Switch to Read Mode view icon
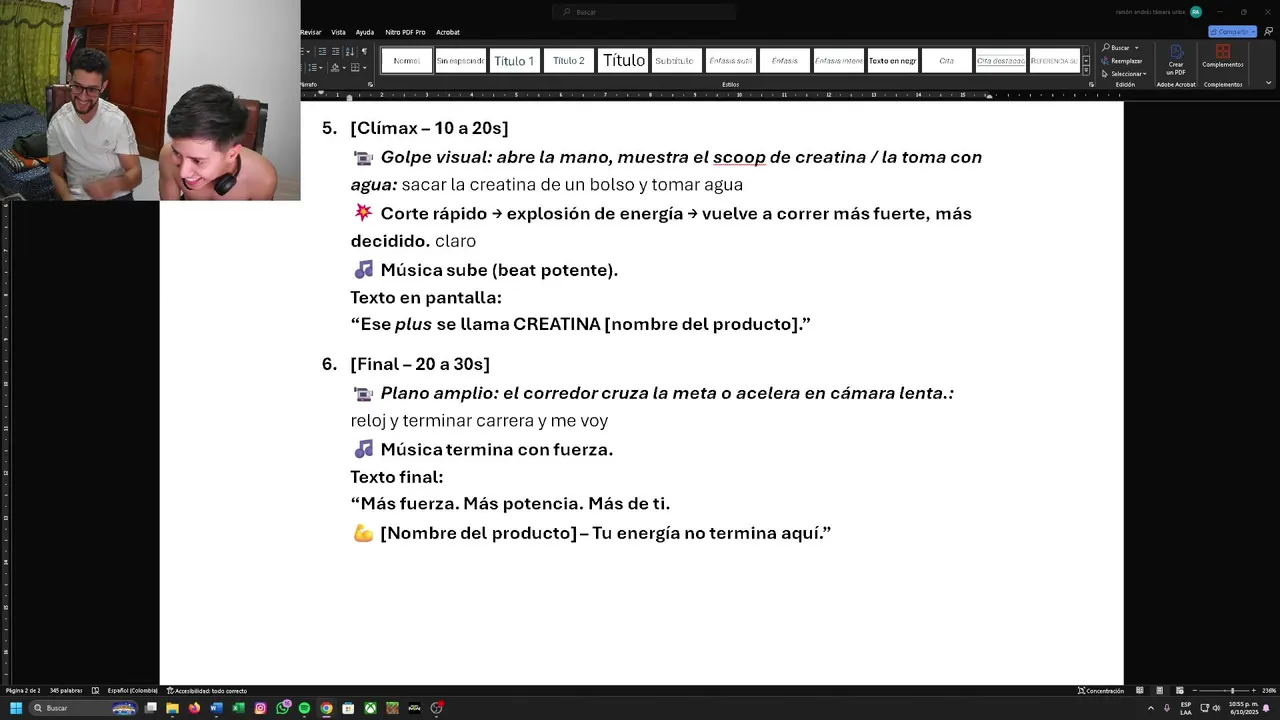 (1139, 691)
